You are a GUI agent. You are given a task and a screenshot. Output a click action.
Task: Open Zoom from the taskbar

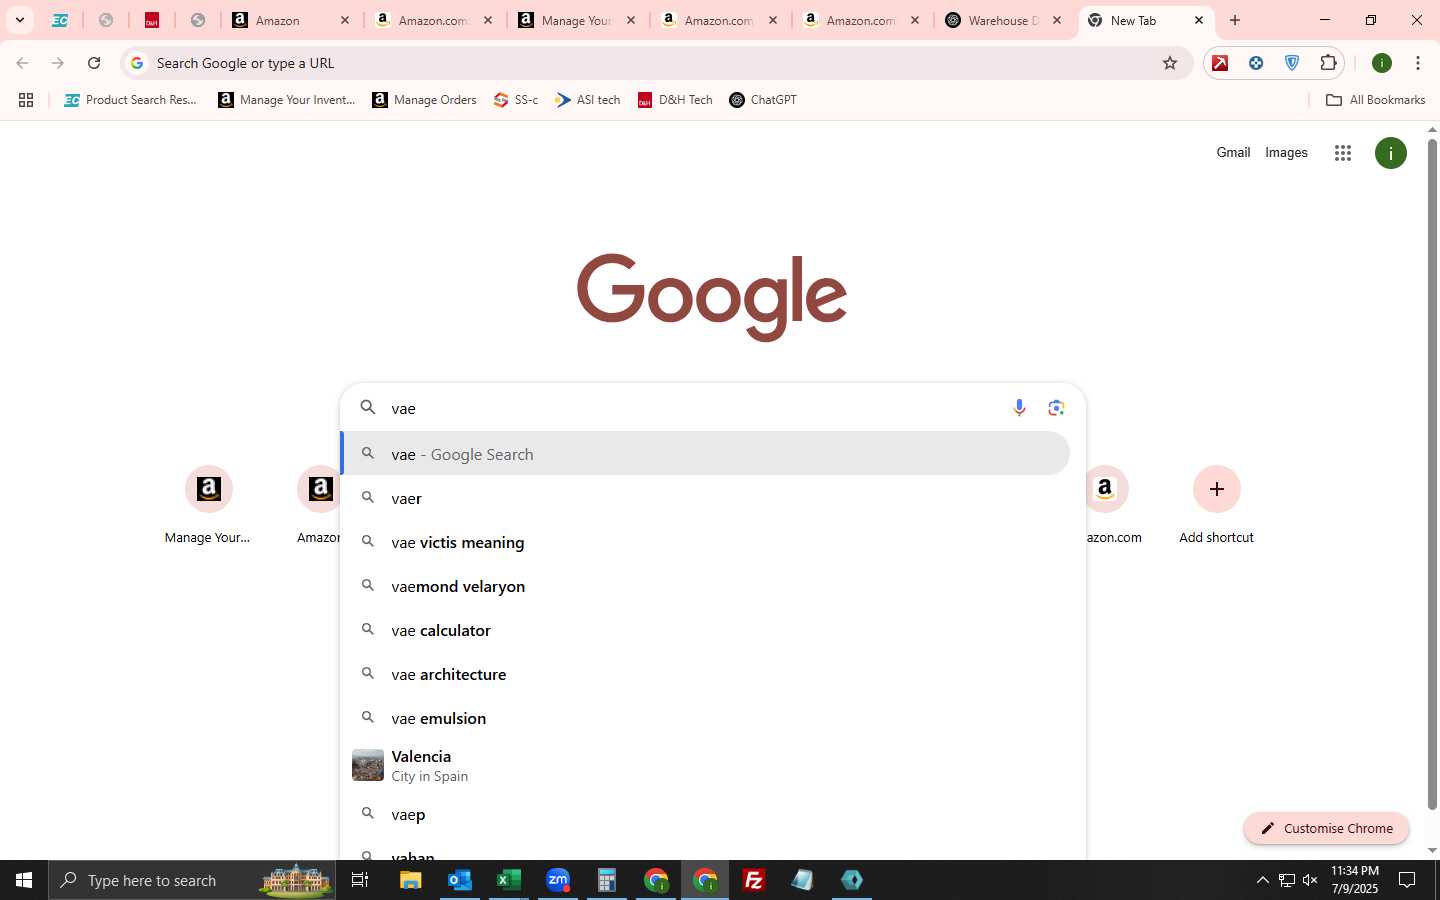click(x=557, y=880)
